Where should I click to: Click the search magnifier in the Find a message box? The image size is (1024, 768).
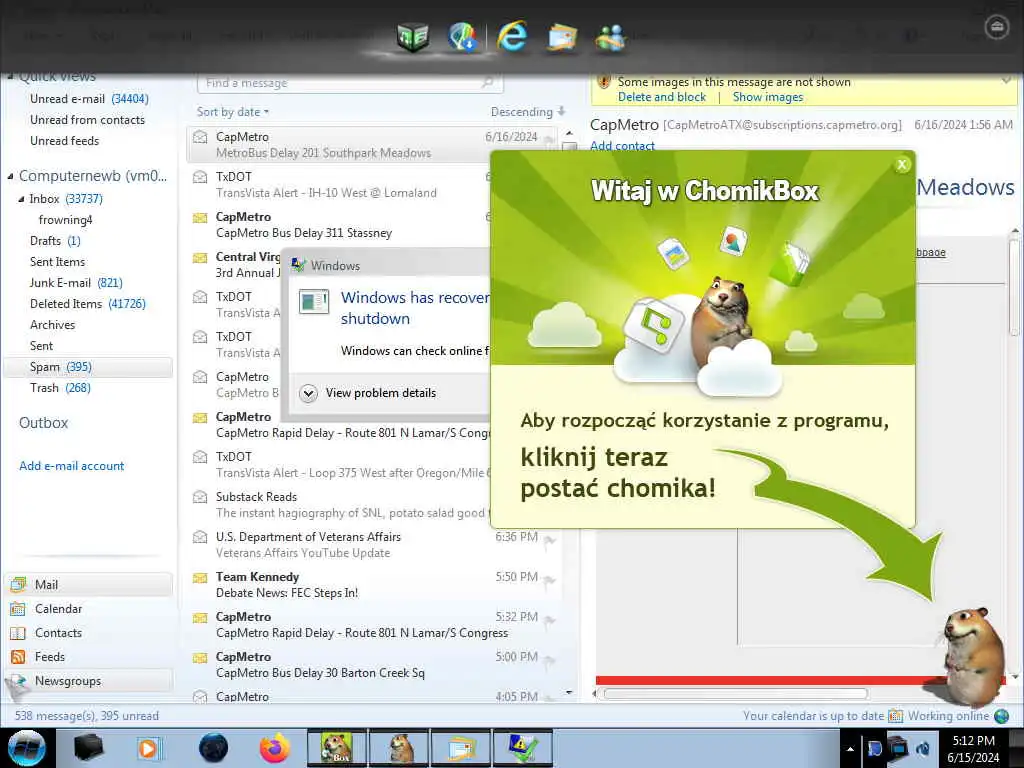487,82
